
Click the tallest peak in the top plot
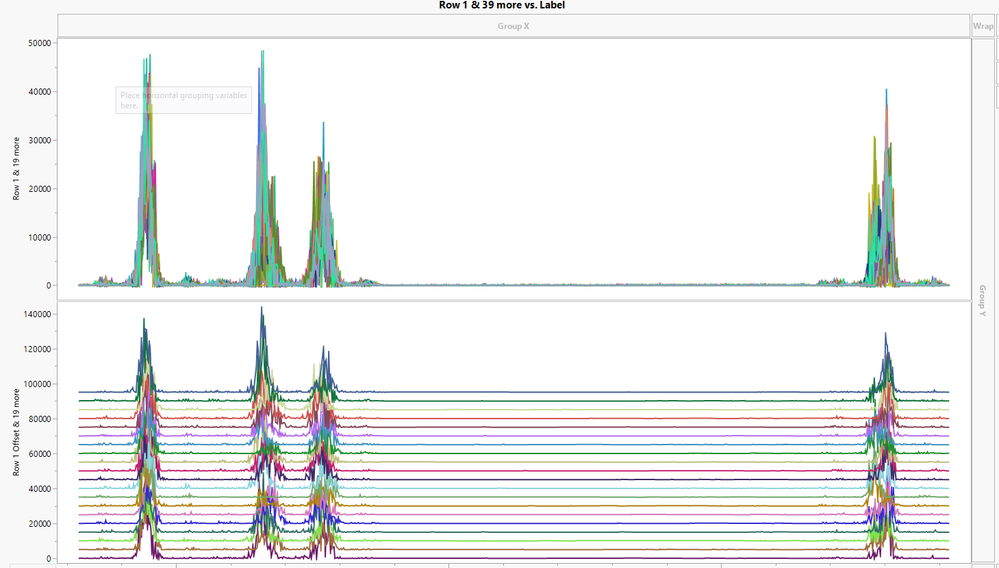point(262,60)
